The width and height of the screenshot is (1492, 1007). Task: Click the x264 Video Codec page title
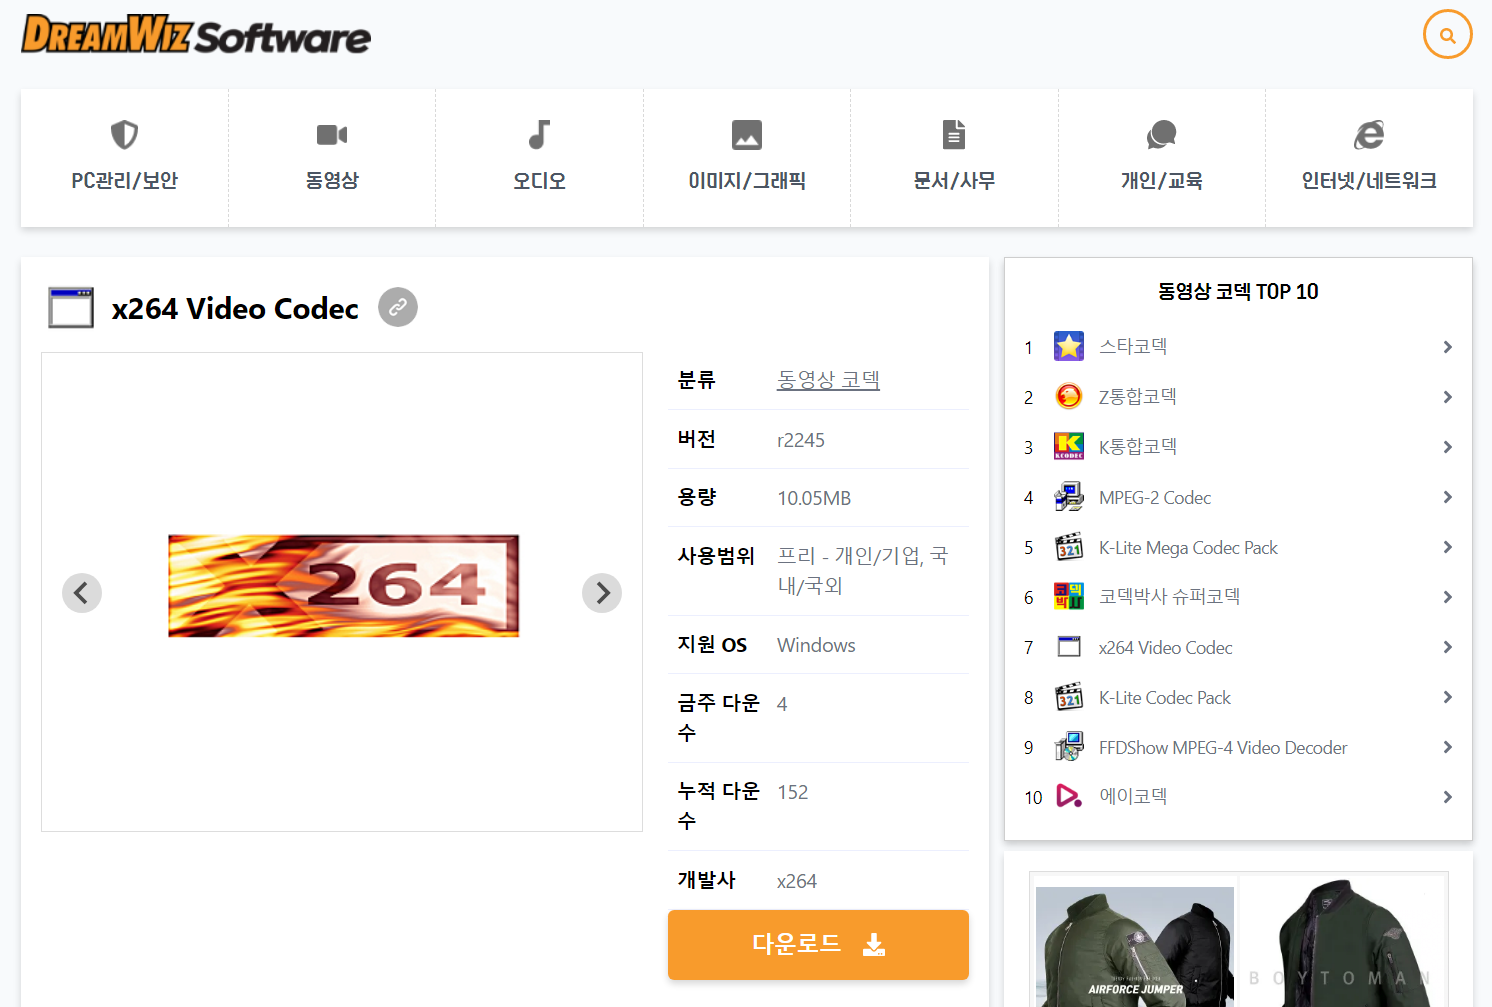235,308
